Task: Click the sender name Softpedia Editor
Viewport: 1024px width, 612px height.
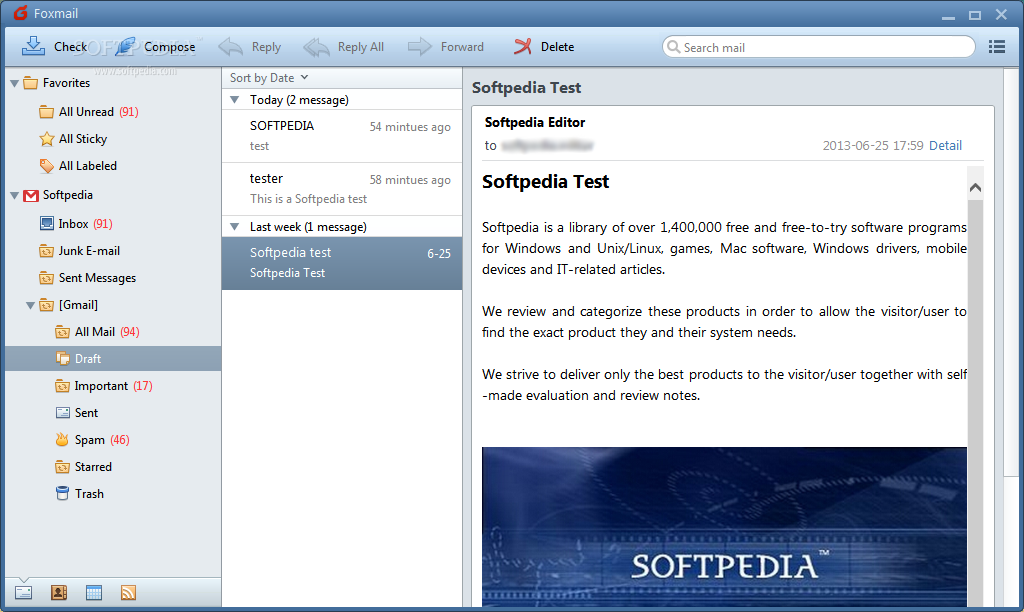Action: pyautogui.click(x=535, y=122)
